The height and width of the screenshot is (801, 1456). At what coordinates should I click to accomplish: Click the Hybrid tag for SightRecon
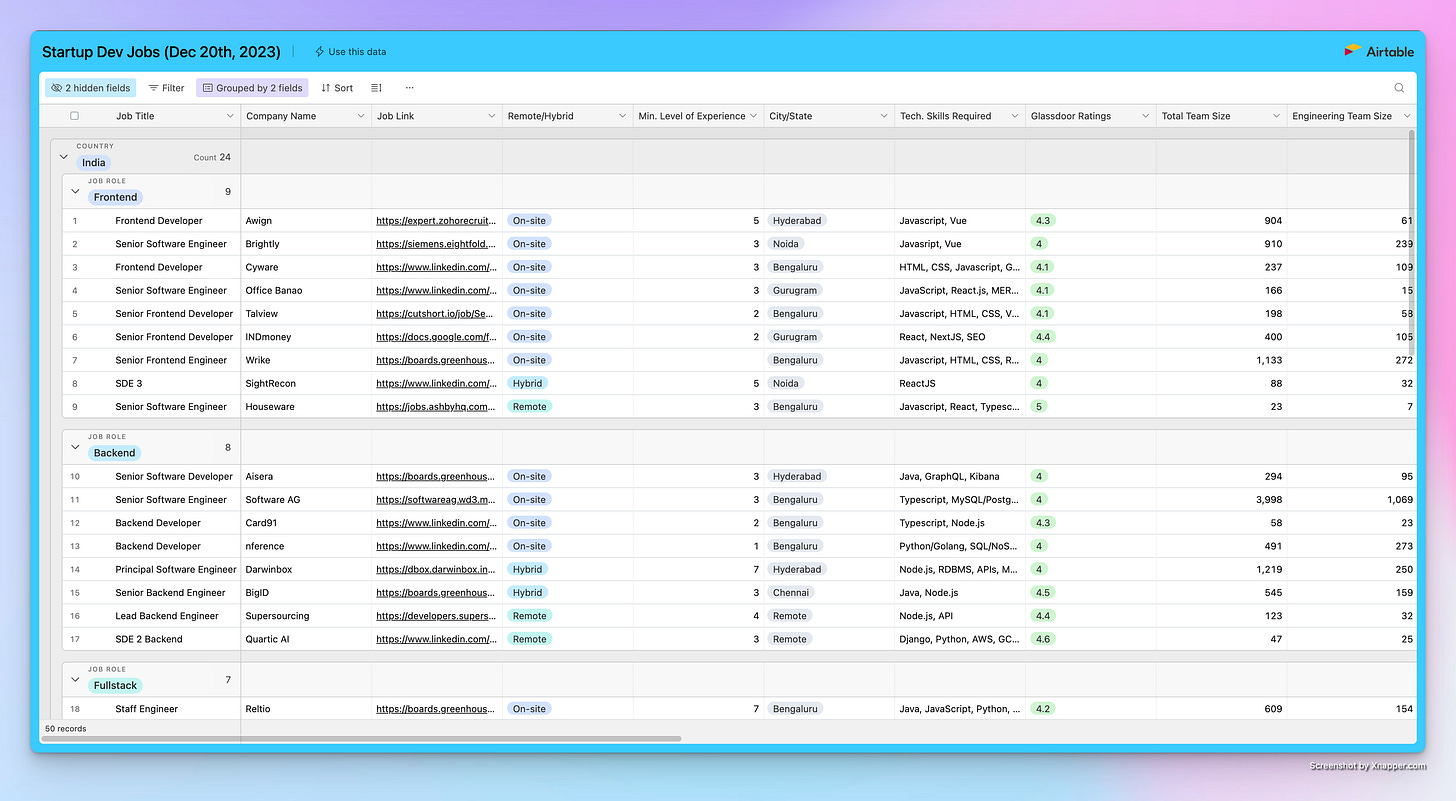(x=527, y=383)
